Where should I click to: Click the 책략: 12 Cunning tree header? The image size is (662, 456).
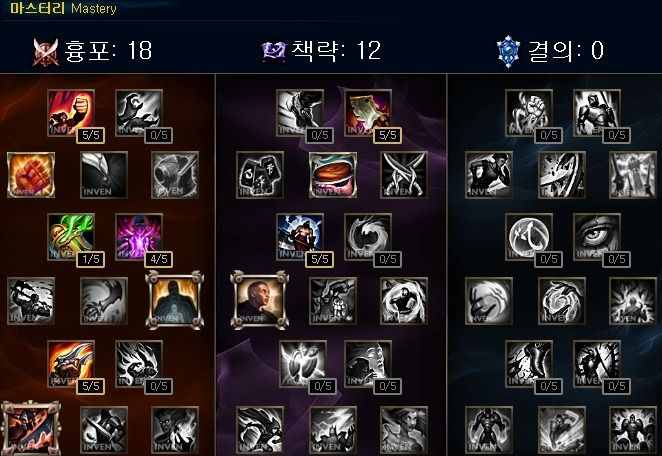coord(321,51)
